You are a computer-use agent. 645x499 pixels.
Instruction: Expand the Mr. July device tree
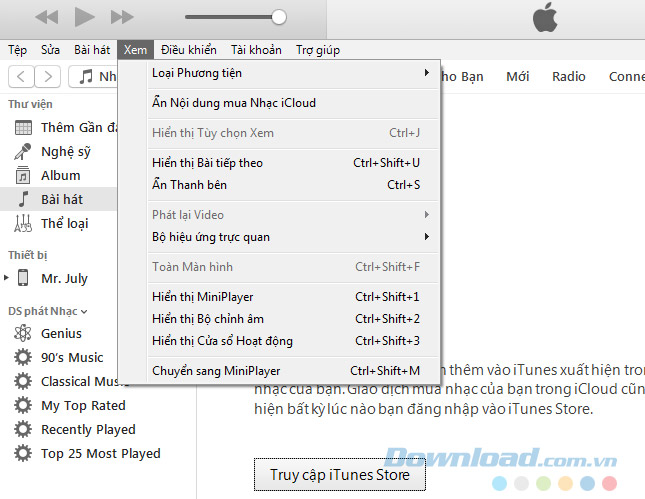(6, 278)
